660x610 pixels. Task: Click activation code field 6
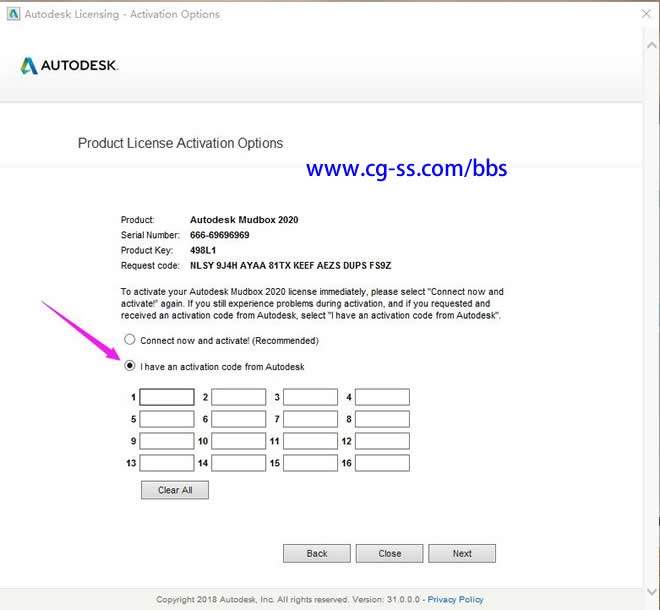(238, 419)
